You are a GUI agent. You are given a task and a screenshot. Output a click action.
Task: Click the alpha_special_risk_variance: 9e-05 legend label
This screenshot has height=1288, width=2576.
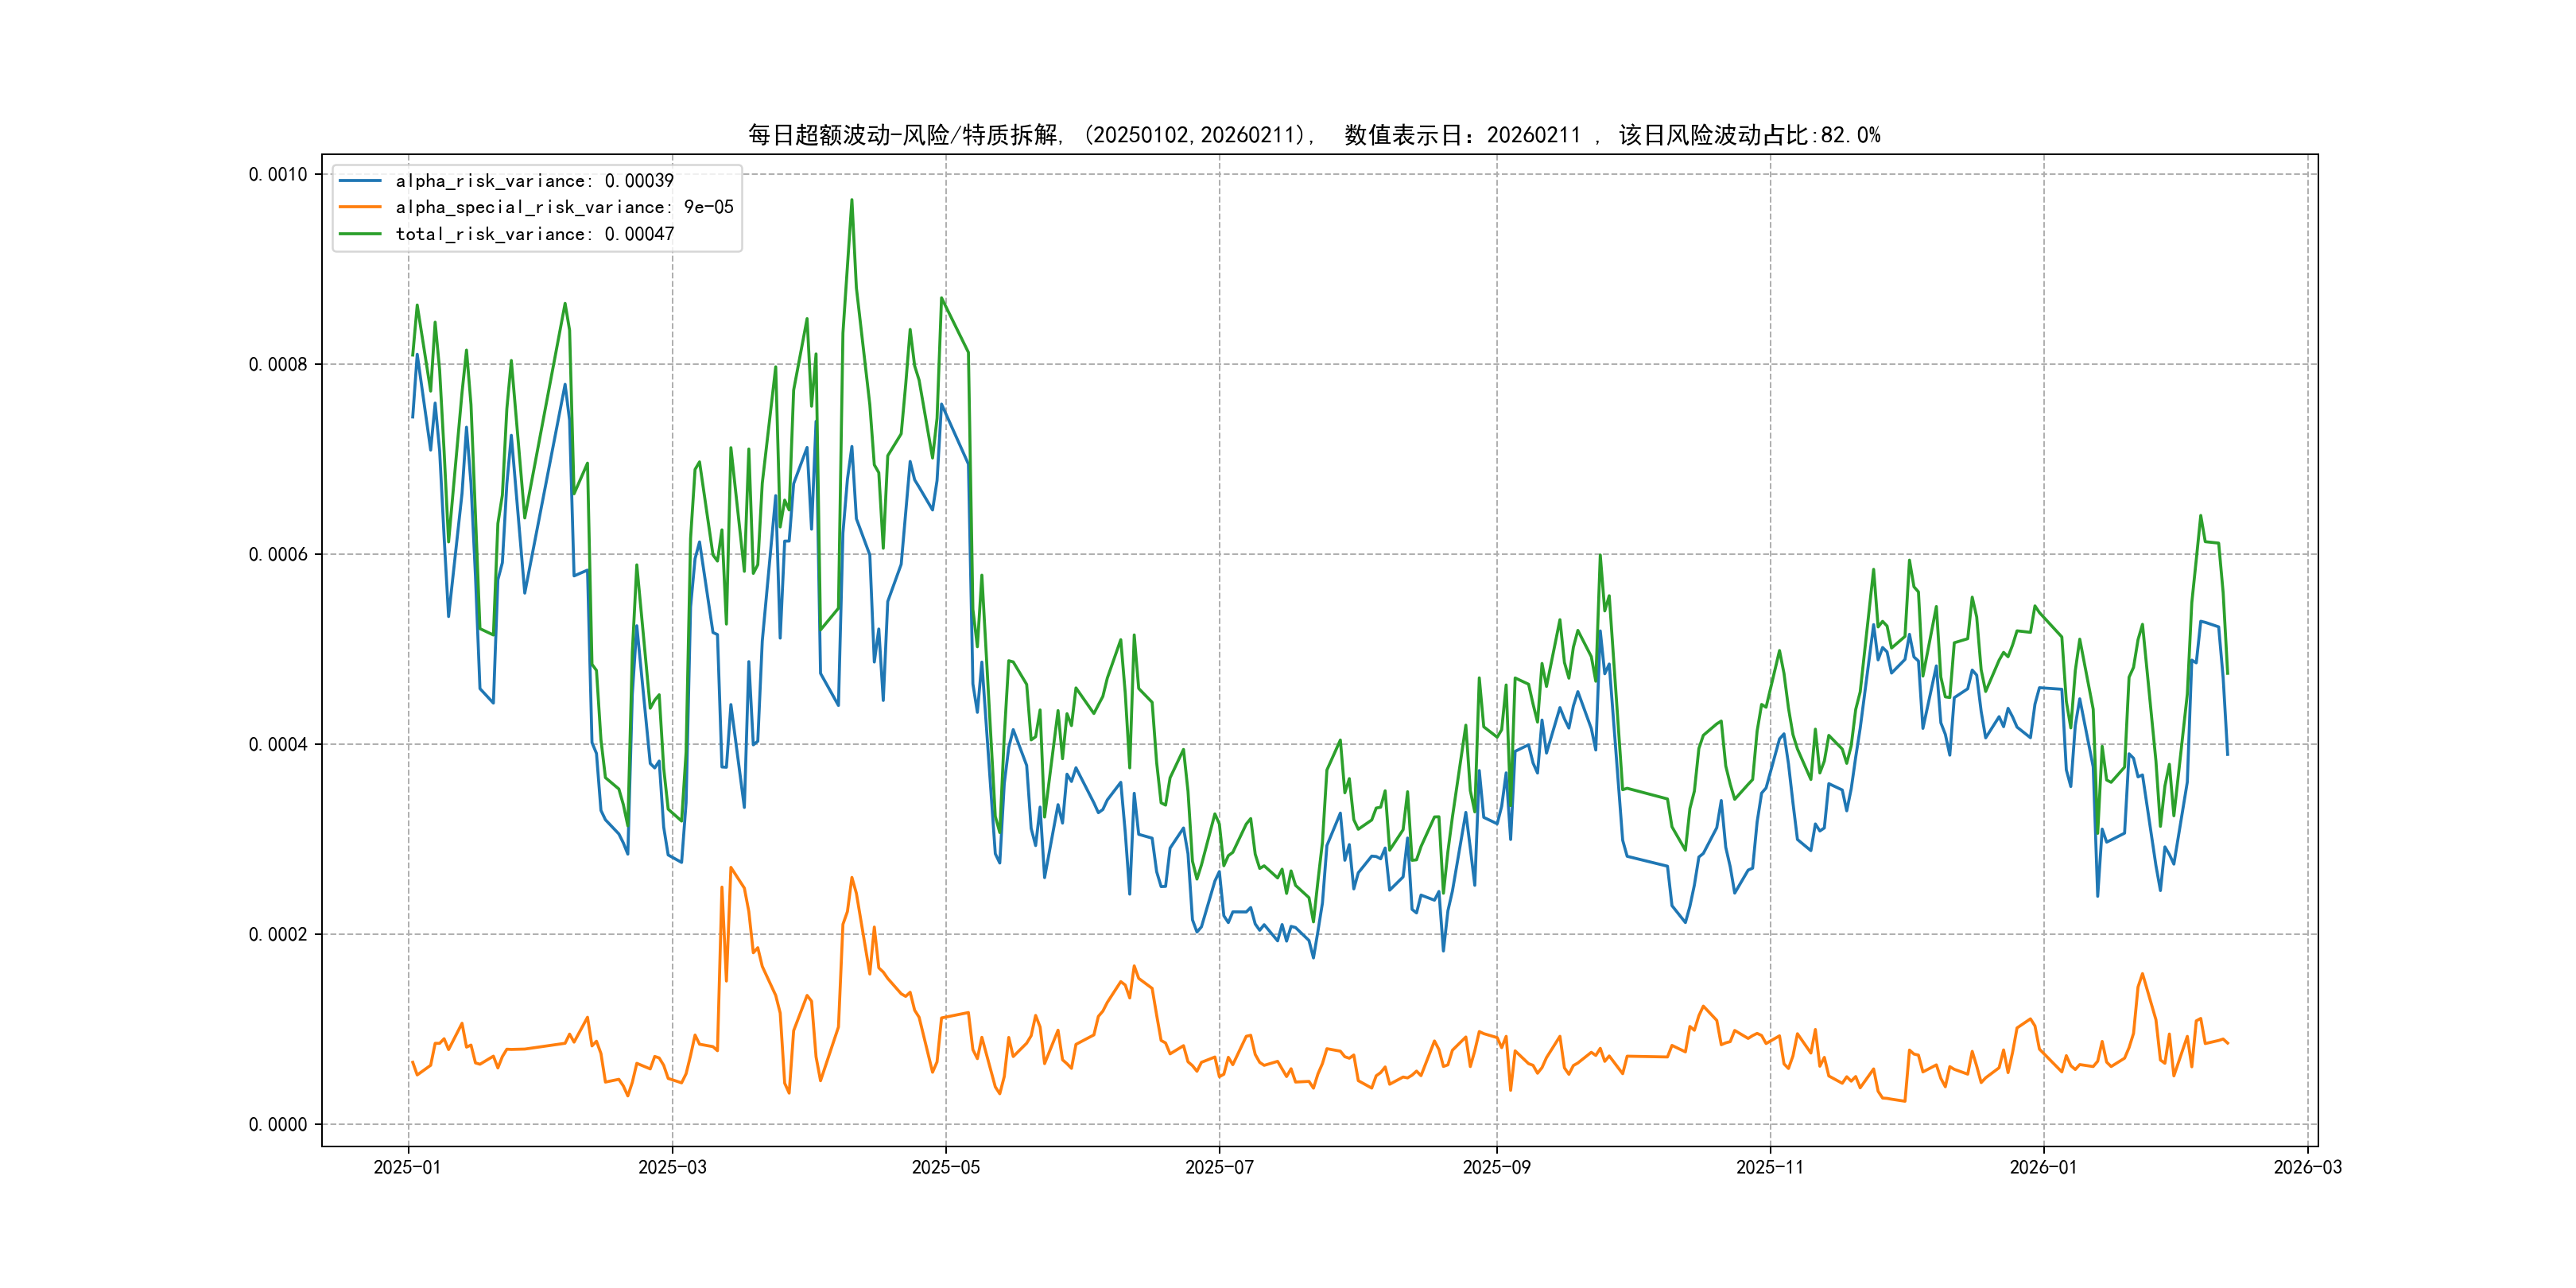[564, 207]
